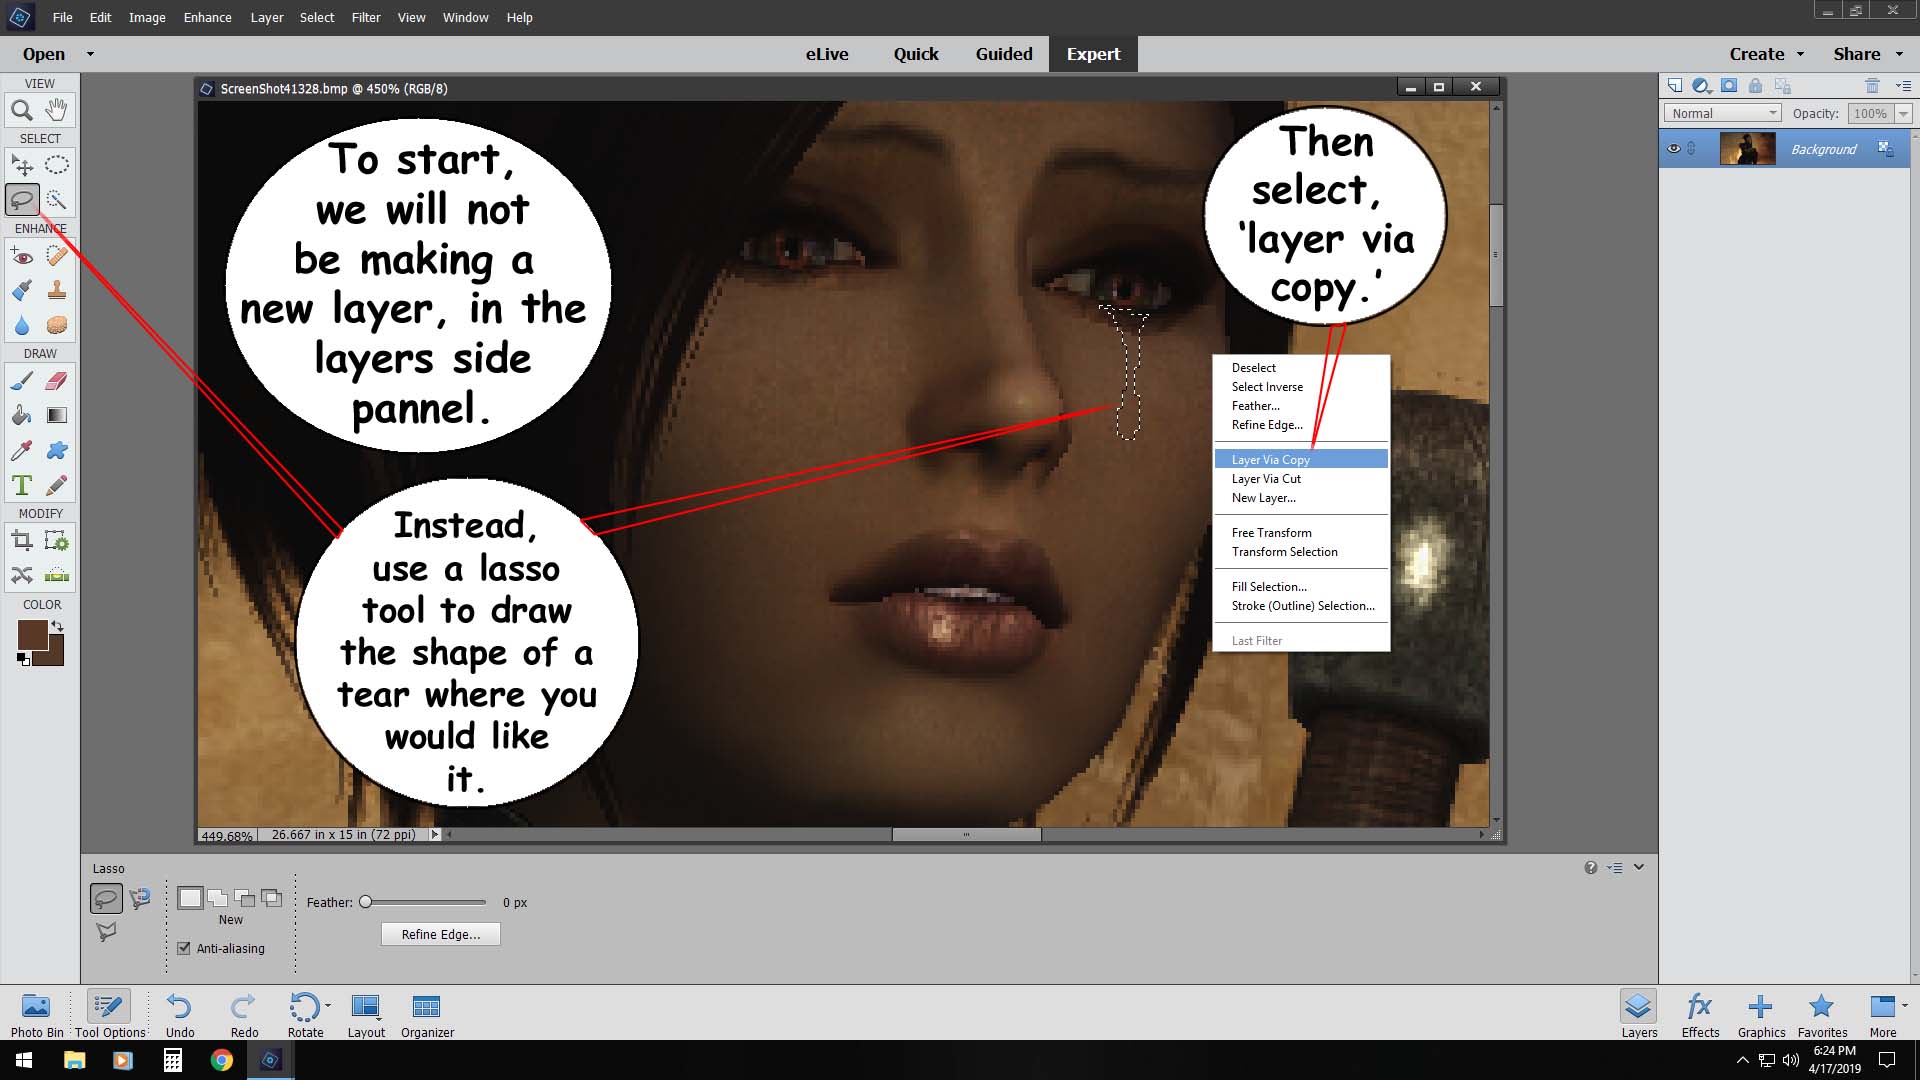Select the Custom Shape tool
Image resolution: width=1920 pixels, height=1080 pixels.
[57, 451]
